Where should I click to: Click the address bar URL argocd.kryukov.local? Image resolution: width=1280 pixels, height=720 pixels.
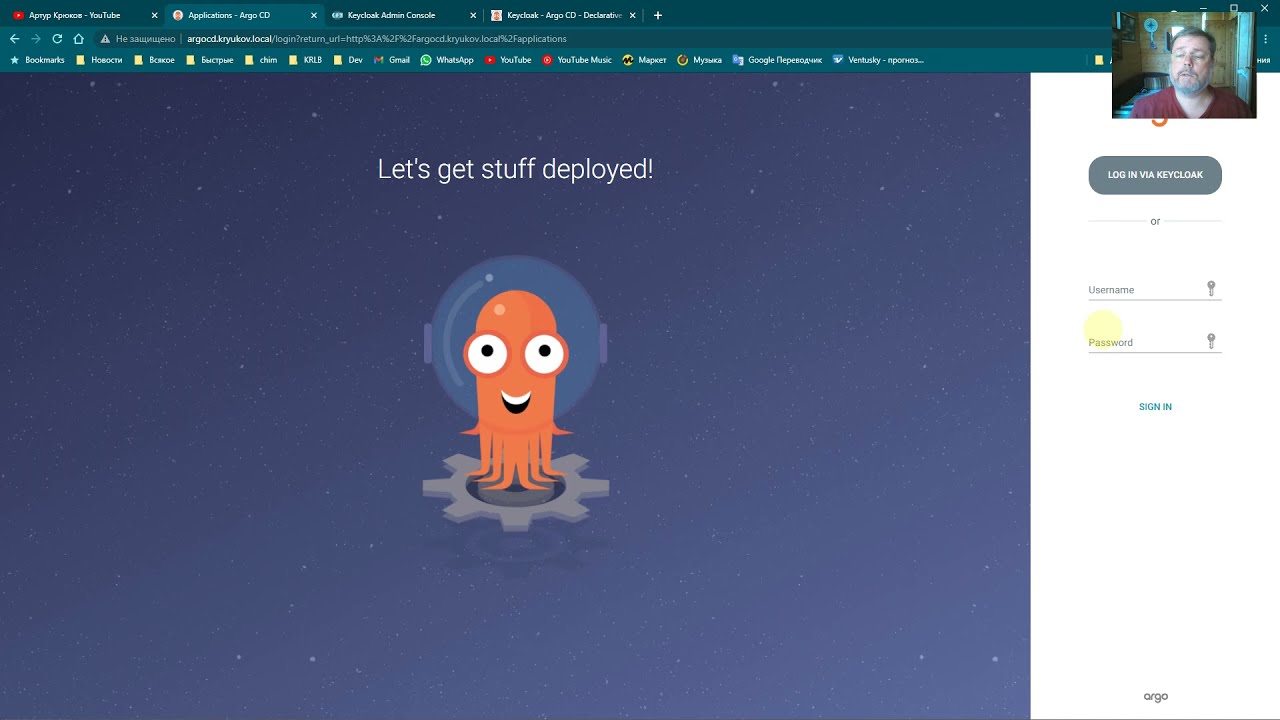pyautogui.click(x=376, y=39)
